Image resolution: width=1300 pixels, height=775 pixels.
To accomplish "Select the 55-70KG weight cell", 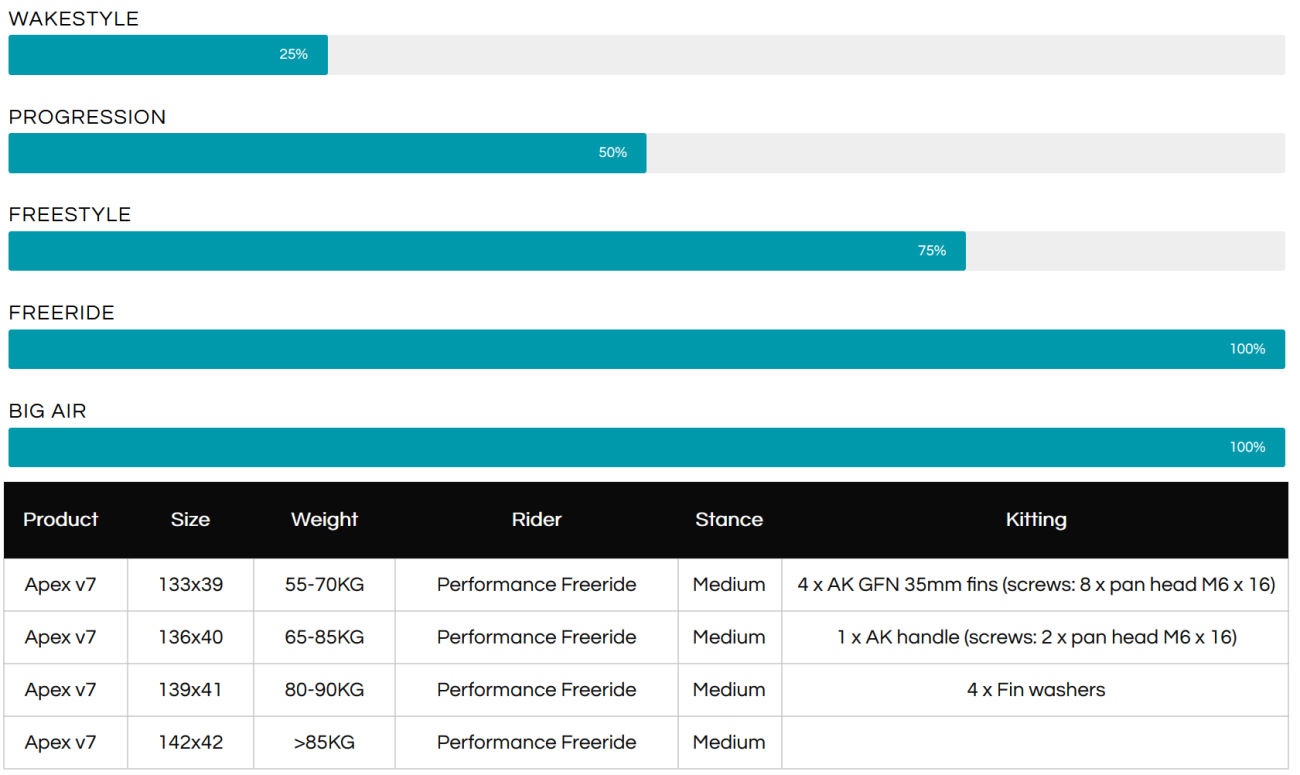I will click(324, 585).
